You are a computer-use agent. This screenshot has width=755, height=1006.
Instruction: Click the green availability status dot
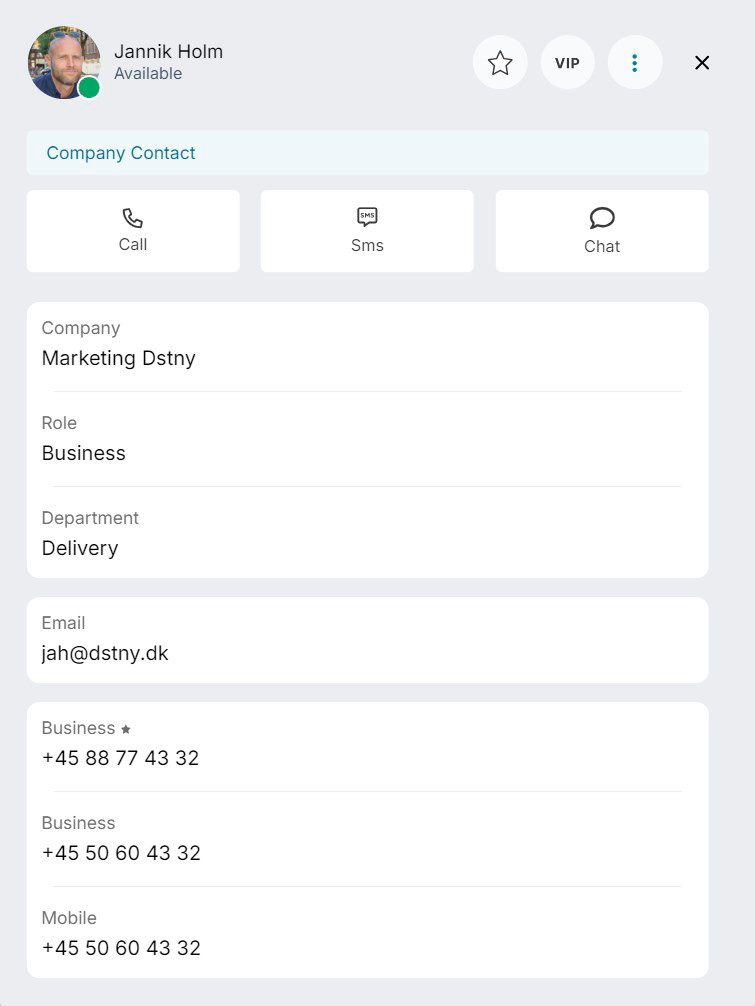click(x=89, y=87)
